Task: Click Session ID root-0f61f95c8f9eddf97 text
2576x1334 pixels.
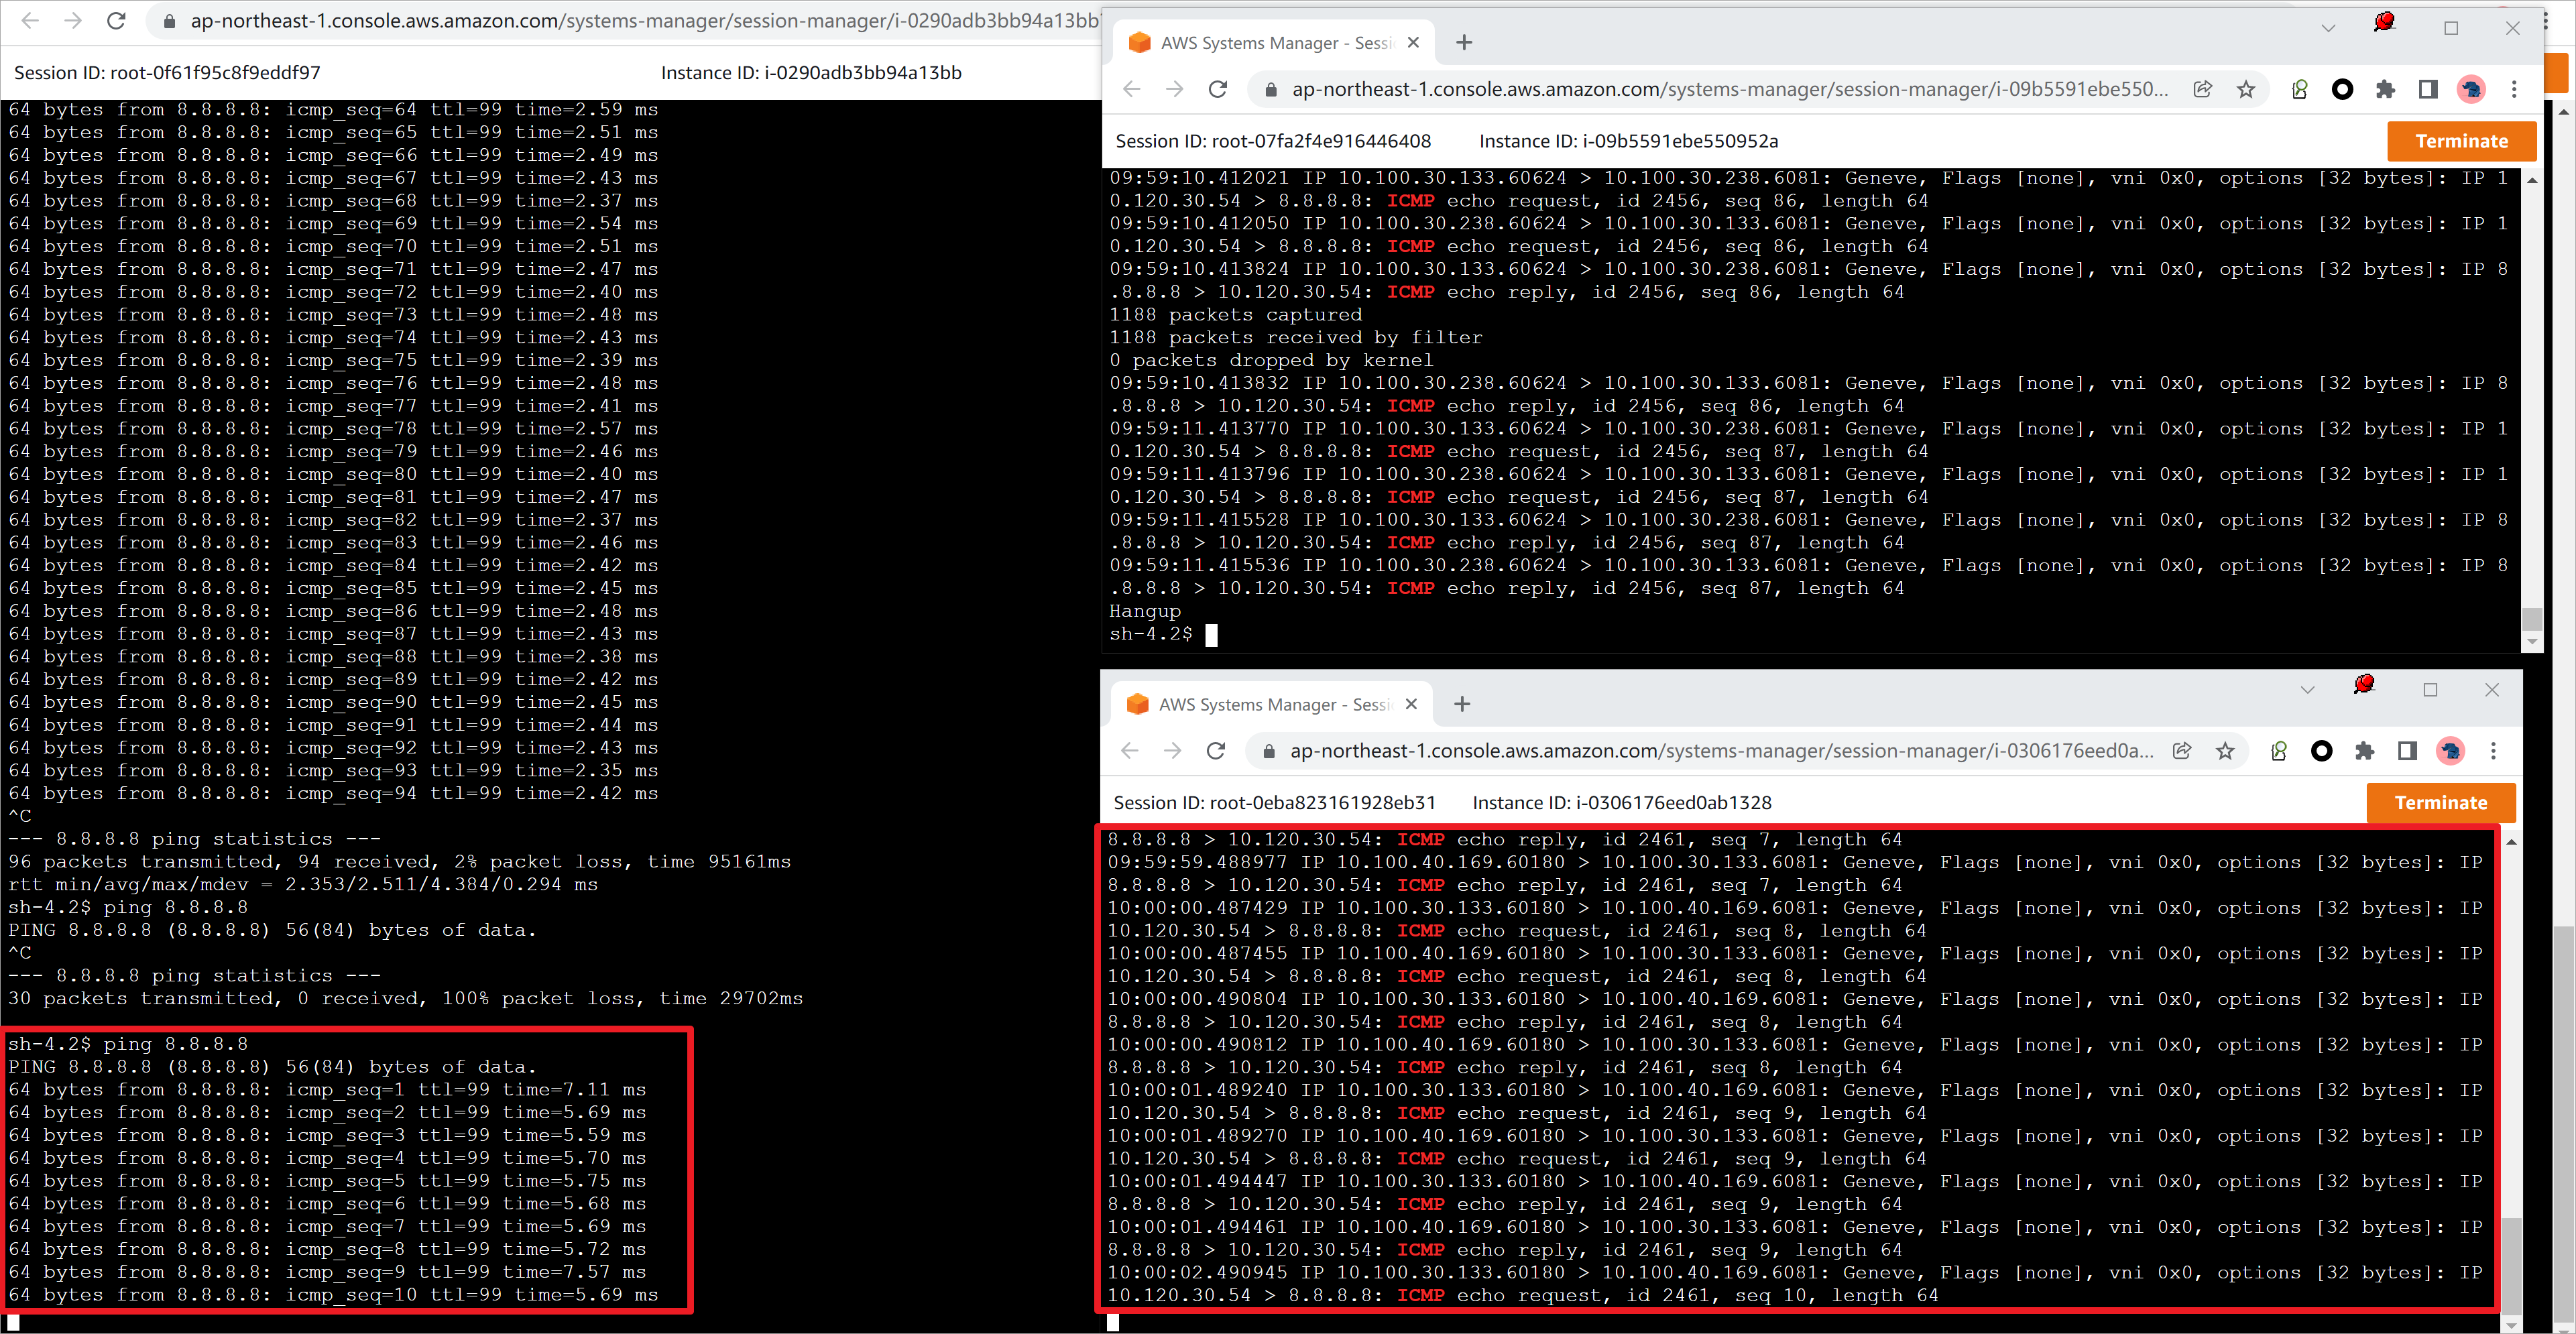Action: pos(167,72)
